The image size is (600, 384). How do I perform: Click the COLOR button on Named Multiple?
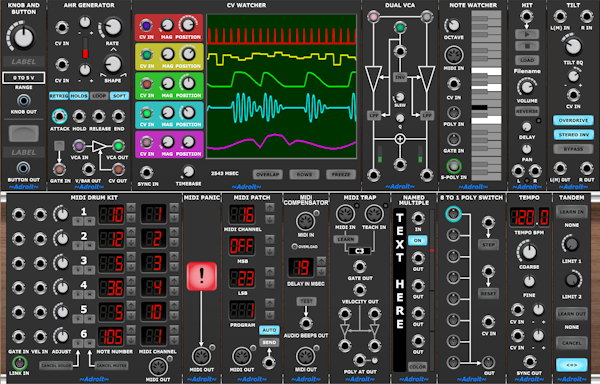click(417, 366)
